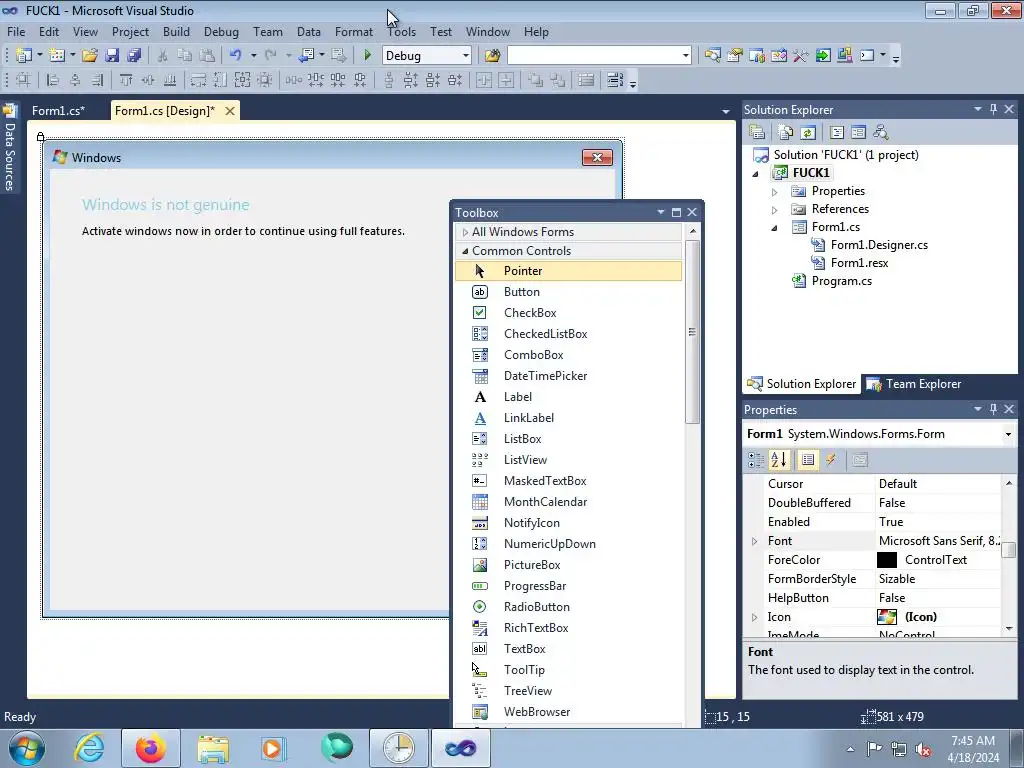Image resolution: width=1024 pixels, height=768 pixels.
Task: Select the Button control in Toolbox
Action: coord(568,292)
